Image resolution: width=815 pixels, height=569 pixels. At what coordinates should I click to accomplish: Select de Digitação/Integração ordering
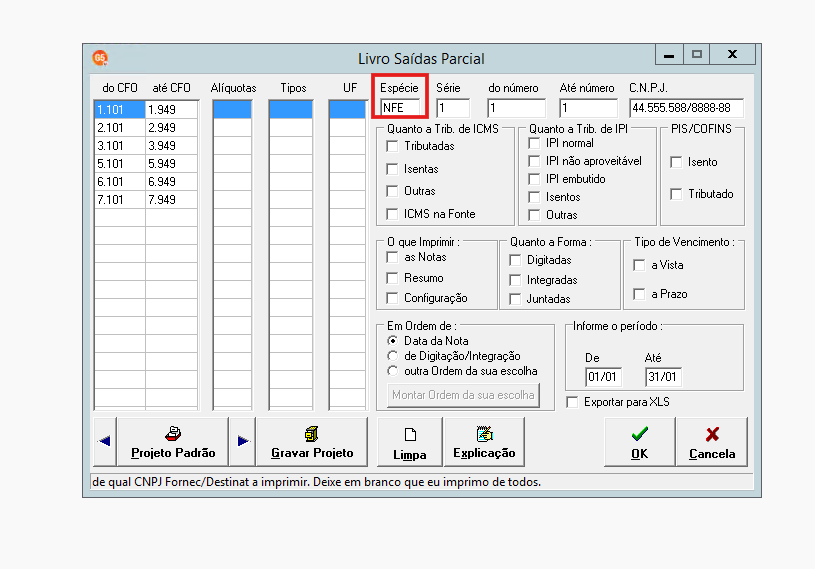(x=392, y=356)
